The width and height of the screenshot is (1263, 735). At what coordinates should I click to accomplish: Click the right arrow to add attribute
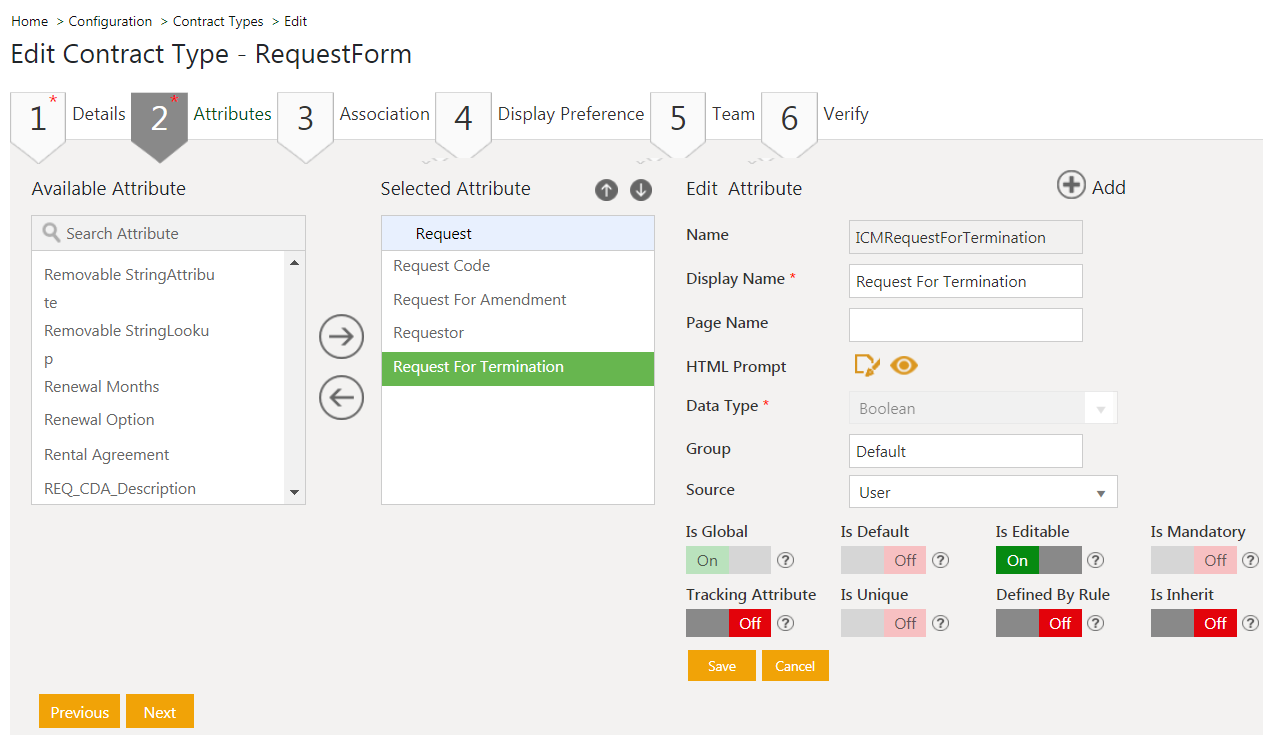pos(341,337)
